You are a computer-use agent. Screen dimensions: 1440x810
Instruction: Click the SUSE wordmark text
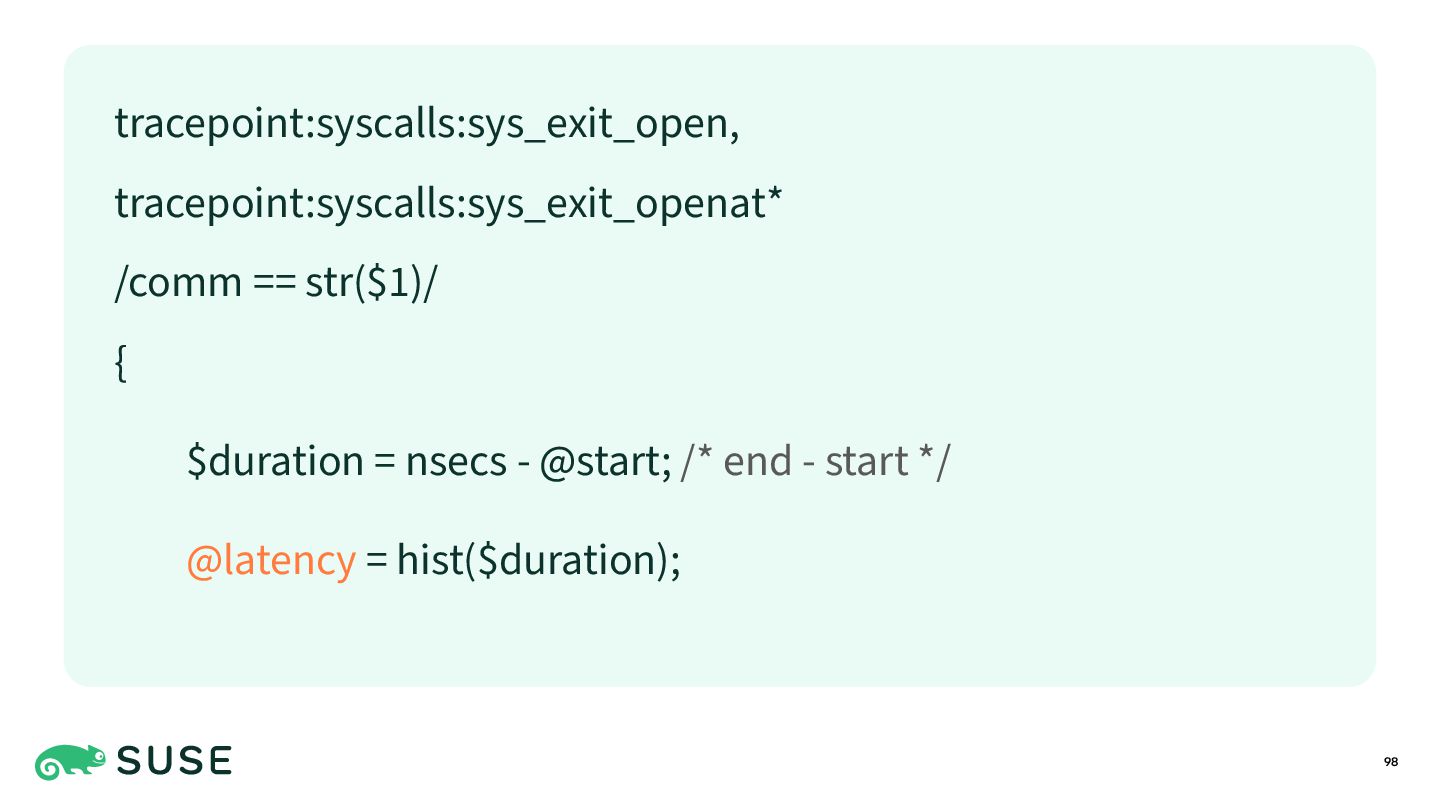[175, 762]
